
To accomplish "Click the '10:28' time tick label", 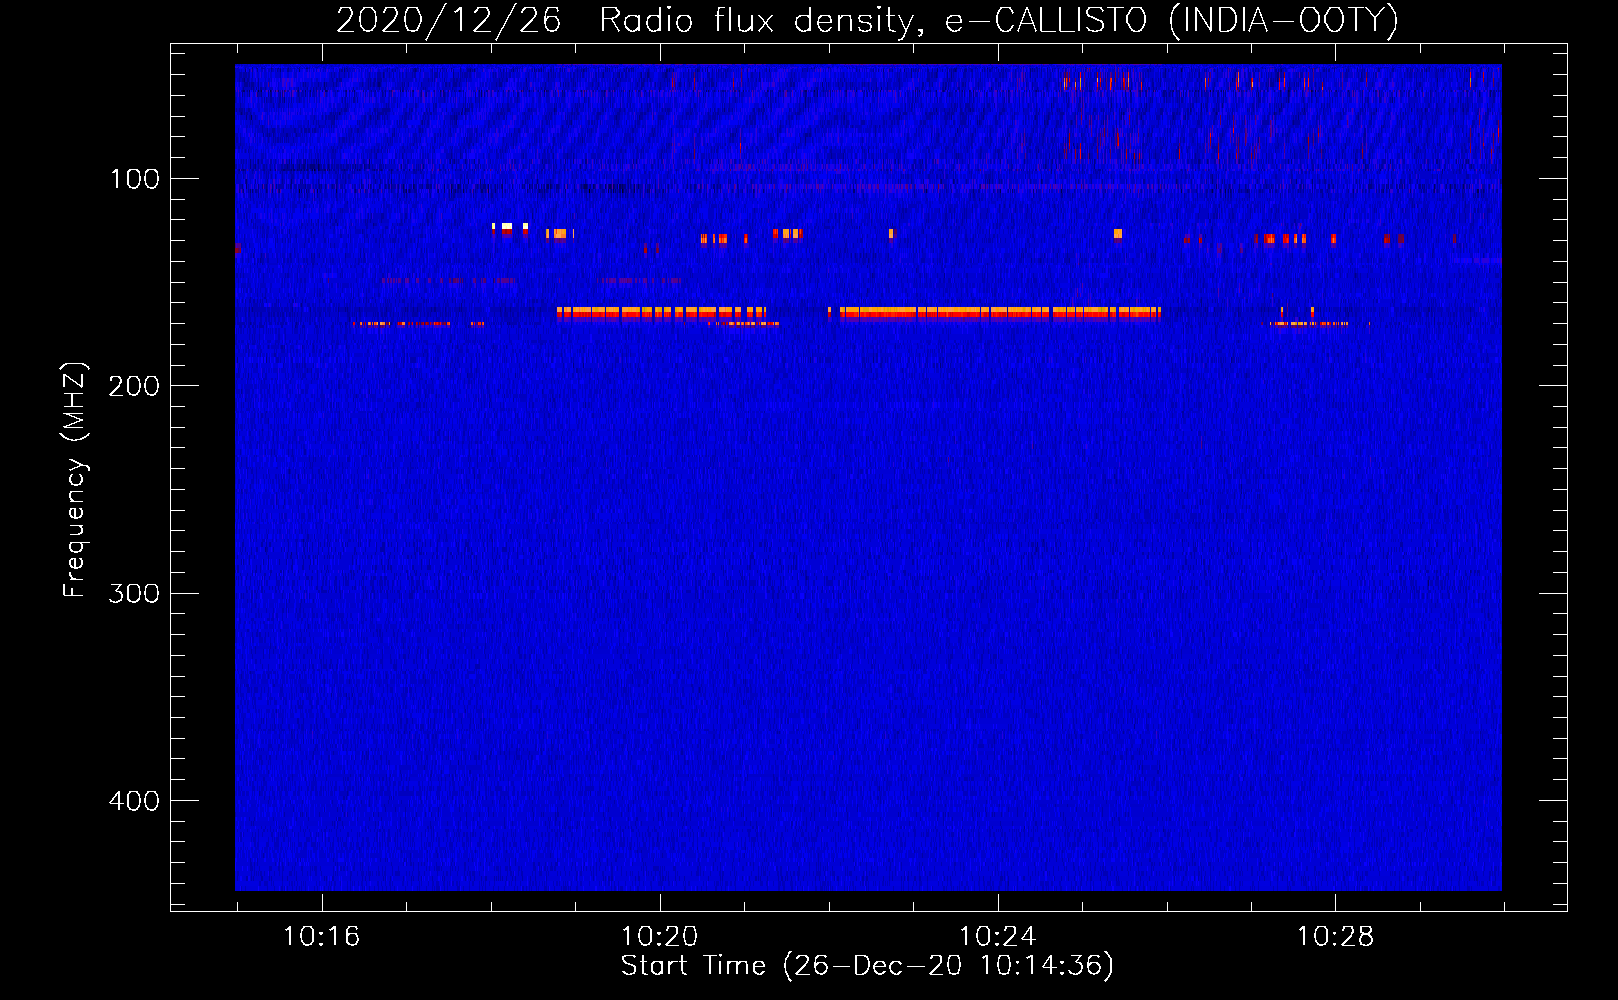I will (x=1335, y=936).
